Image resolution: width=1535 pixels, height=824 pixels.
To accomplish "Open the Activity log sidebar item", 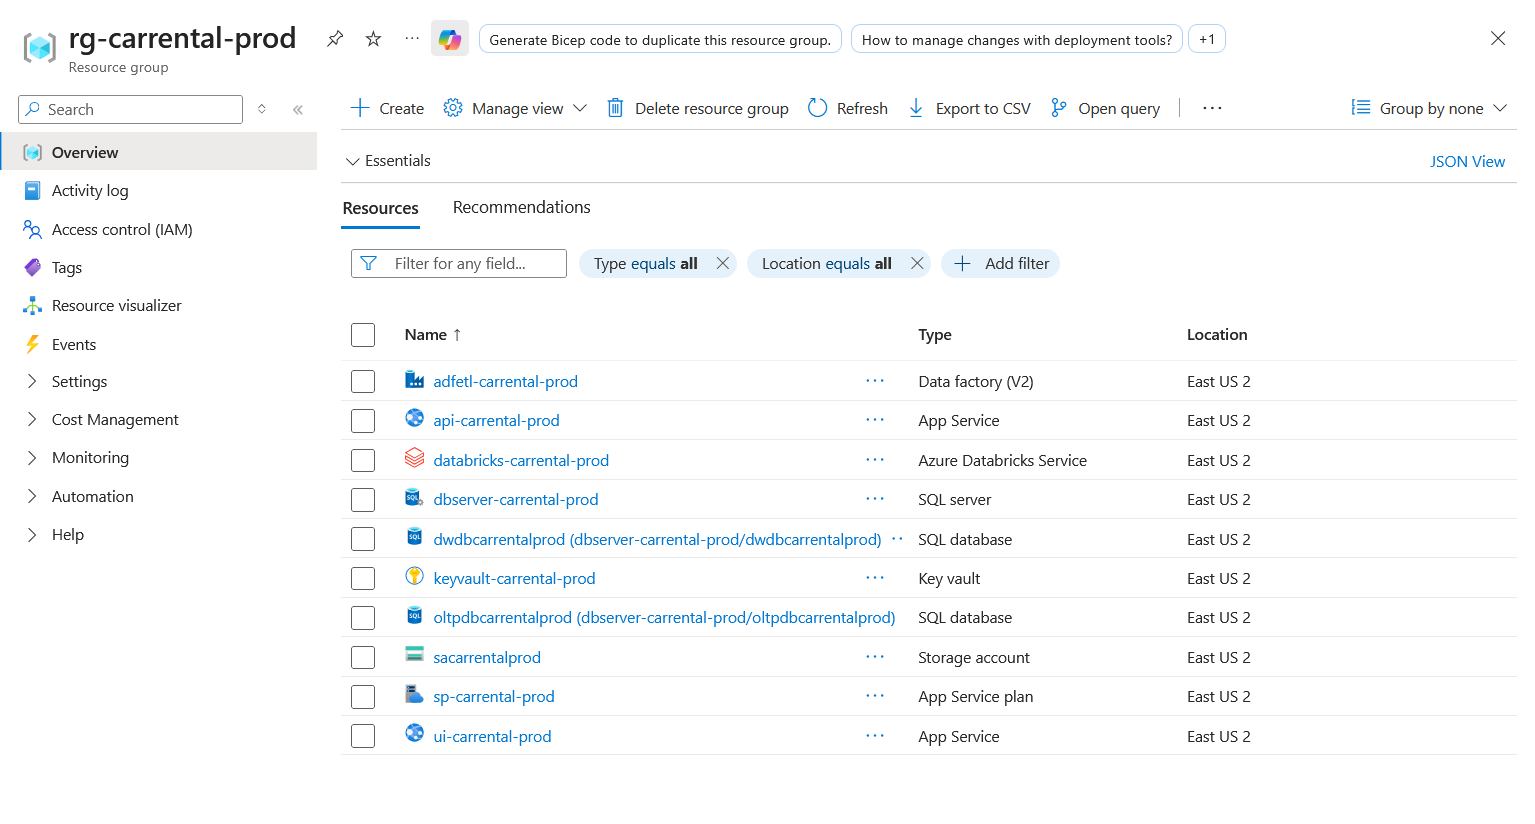I will pos(90,190).
